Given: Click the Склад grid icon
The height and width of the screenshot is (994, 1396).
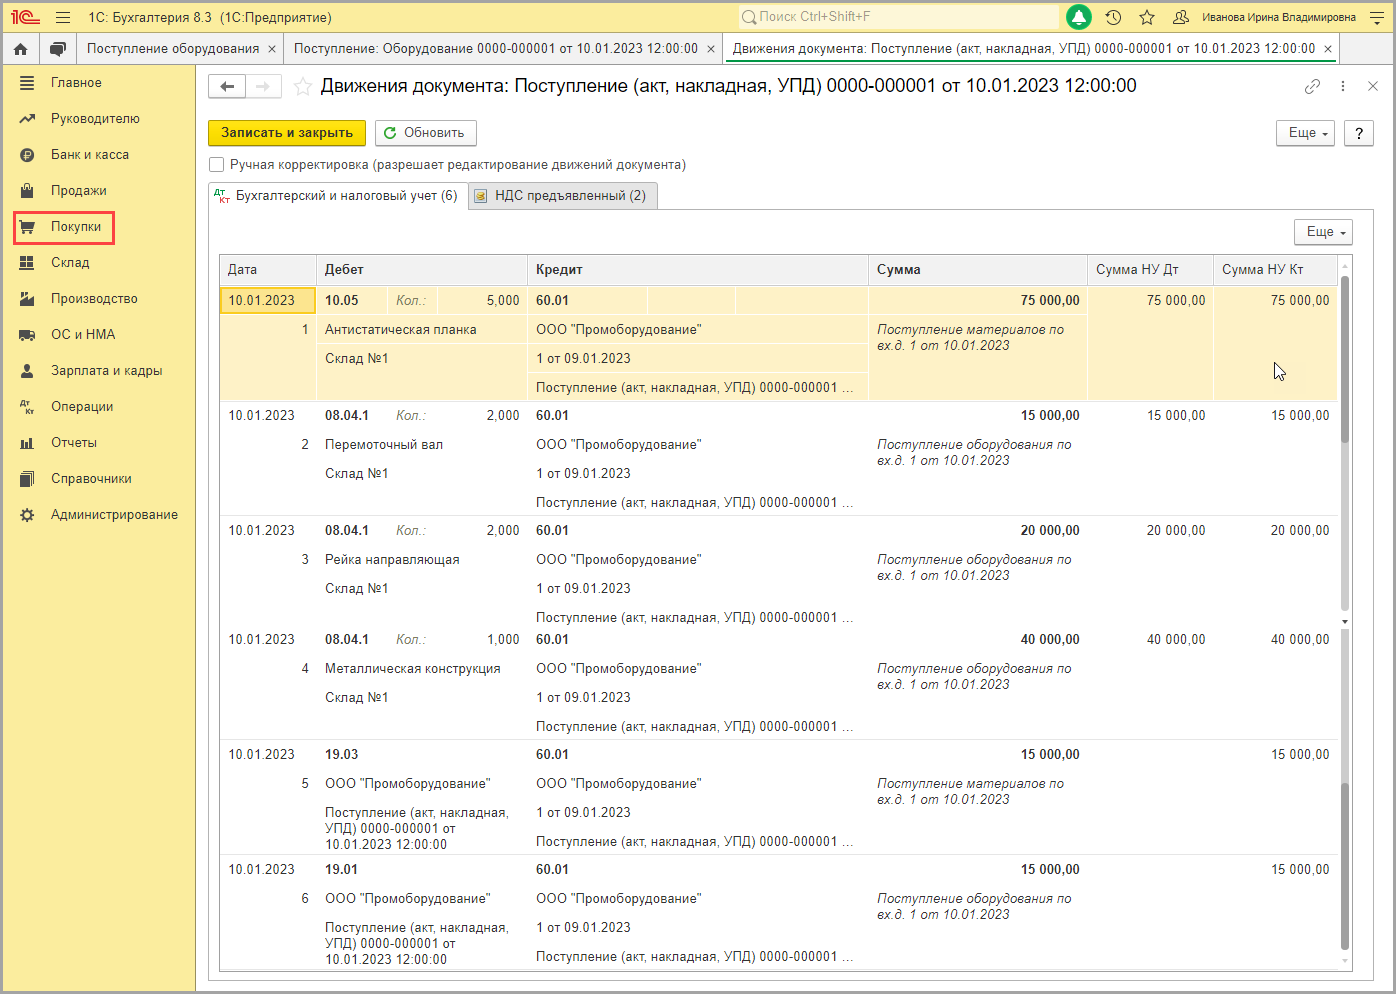Looking at the screenshot, I should 27,263.
